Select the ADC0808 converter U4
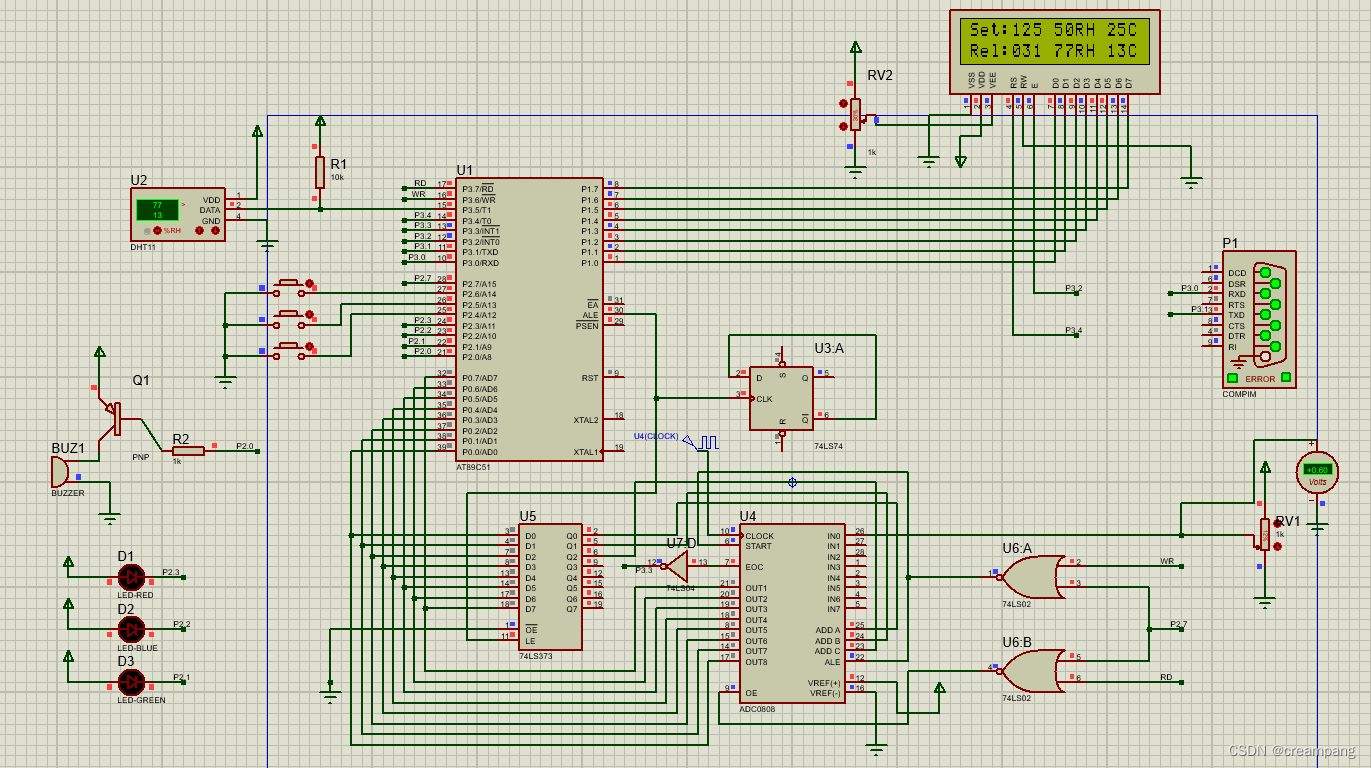This screenshot has width=1371, height=768. point(791,613)
